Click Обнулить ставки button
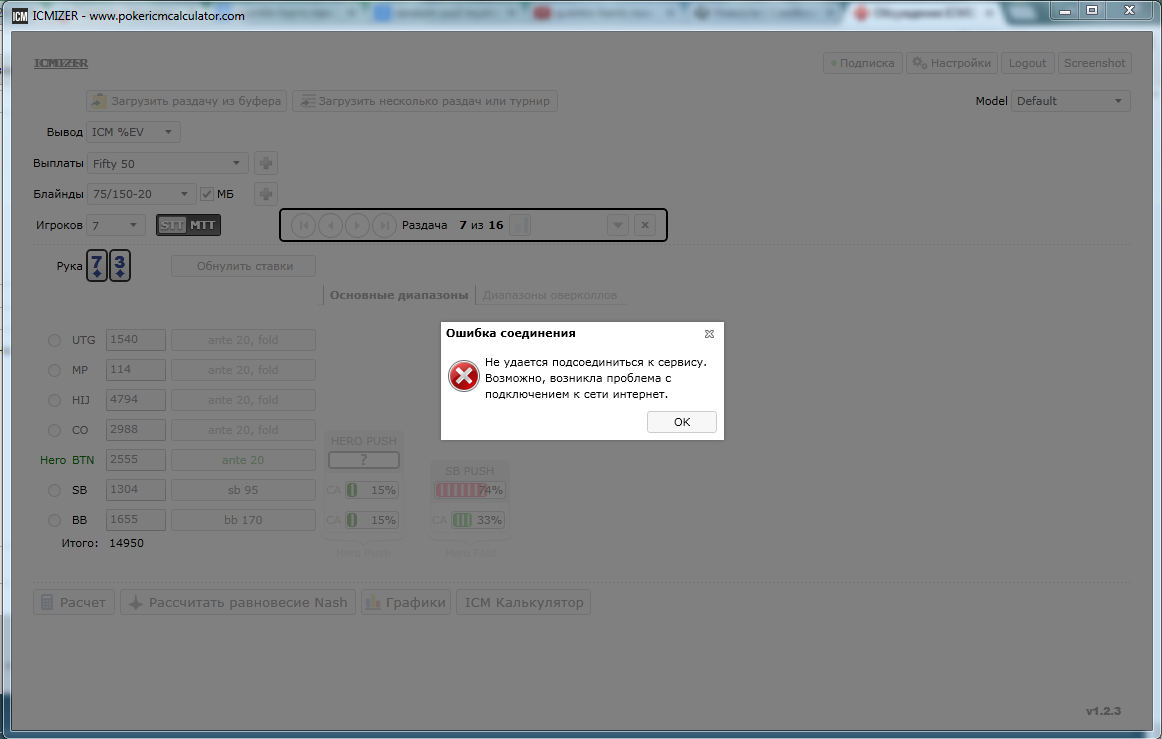Viewport: 1162px width, 739px height. point(244,266)
